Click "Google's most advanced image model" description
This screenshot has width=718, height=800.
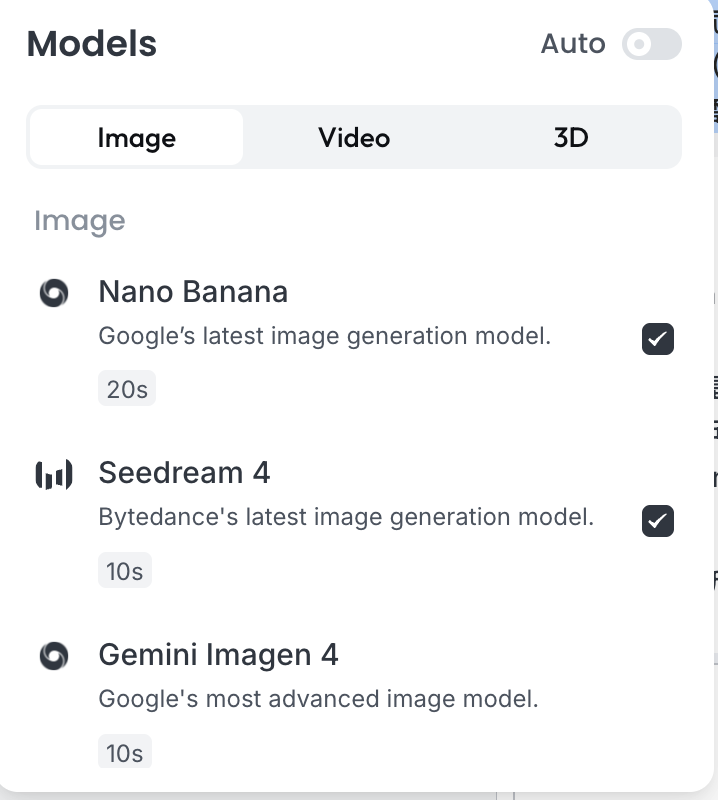pos(318,698)
